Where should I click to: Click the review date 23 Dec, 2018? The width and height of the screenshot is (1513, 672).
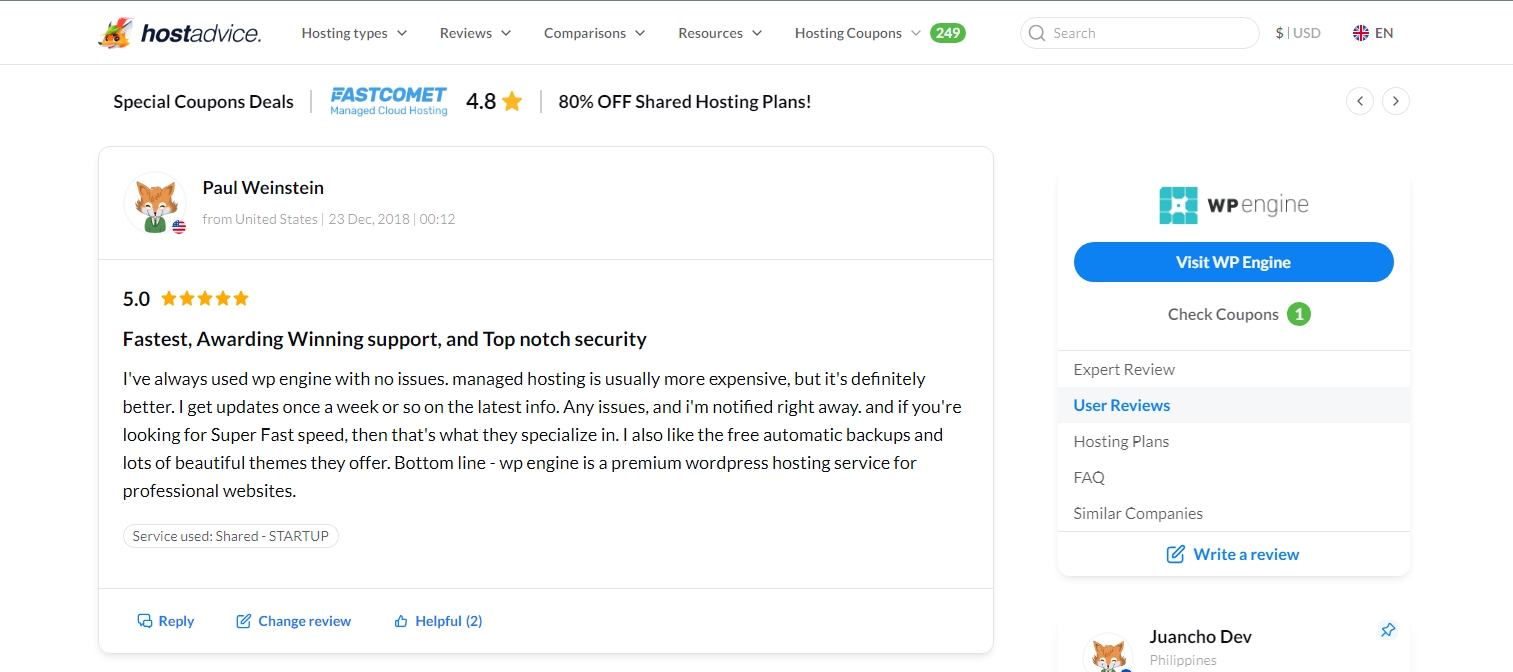coord(369,219)
